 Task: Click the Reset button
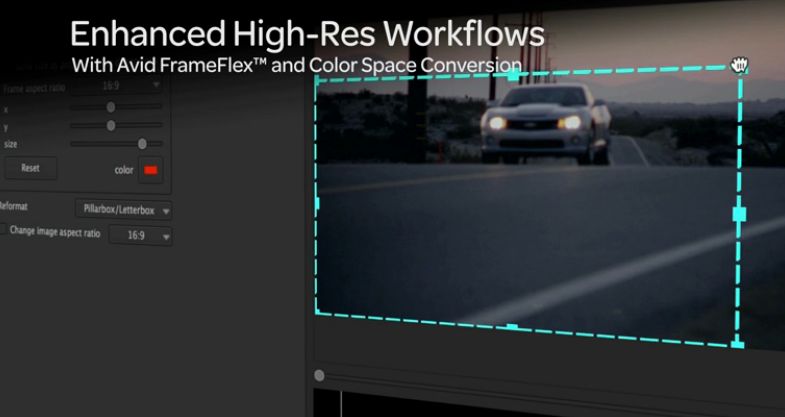point(31,168)
